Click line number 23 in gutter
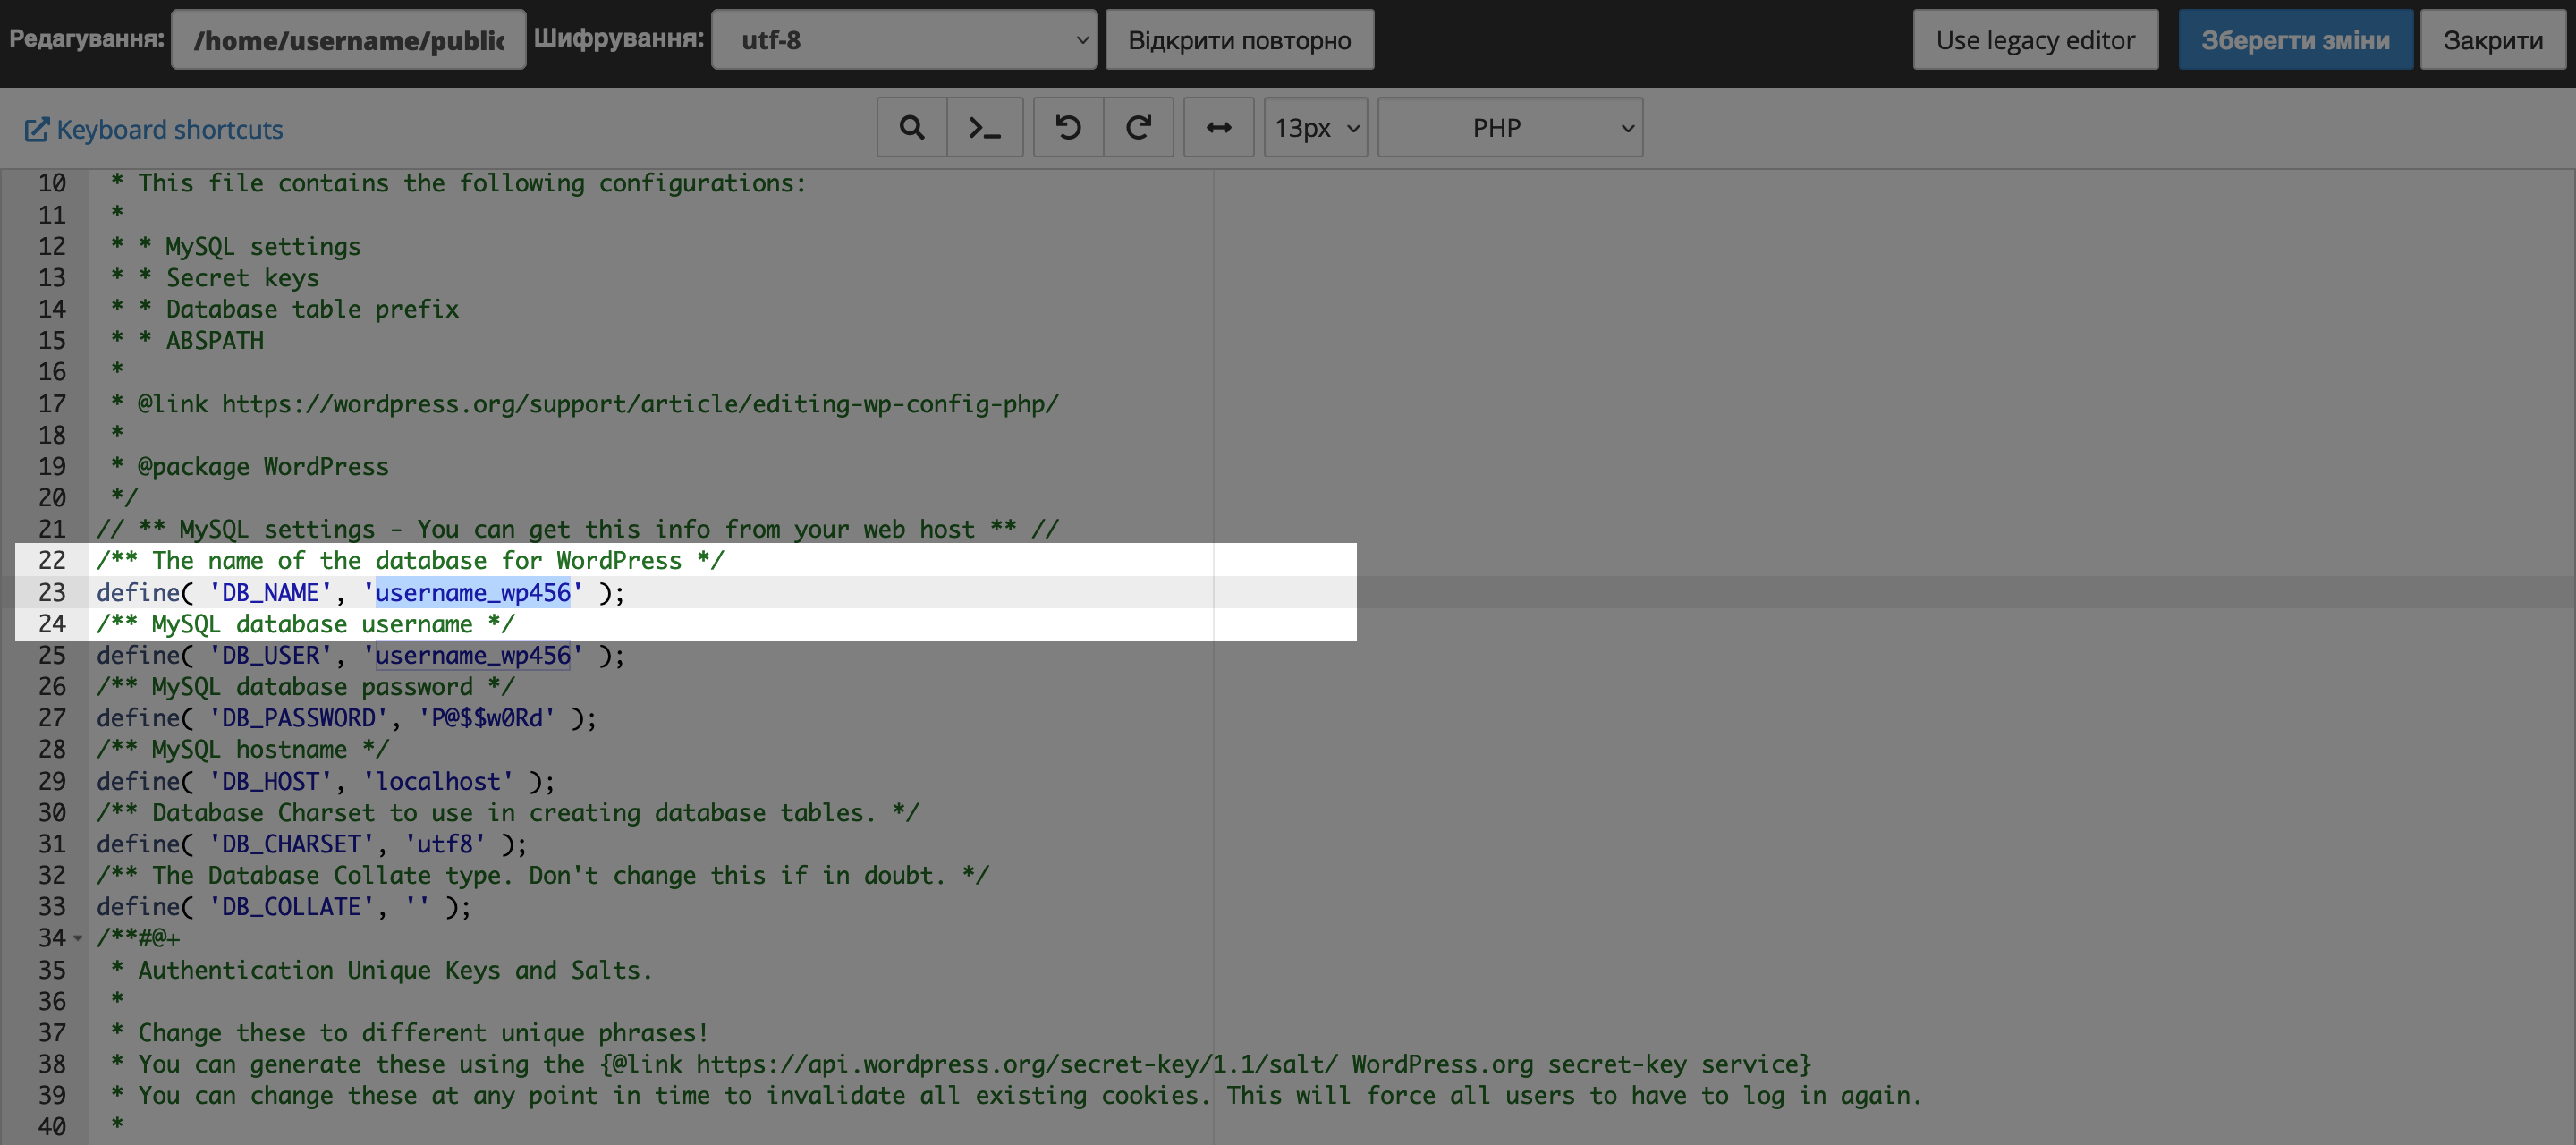Screen dimensions: 2576x1145 coord(52,593)
